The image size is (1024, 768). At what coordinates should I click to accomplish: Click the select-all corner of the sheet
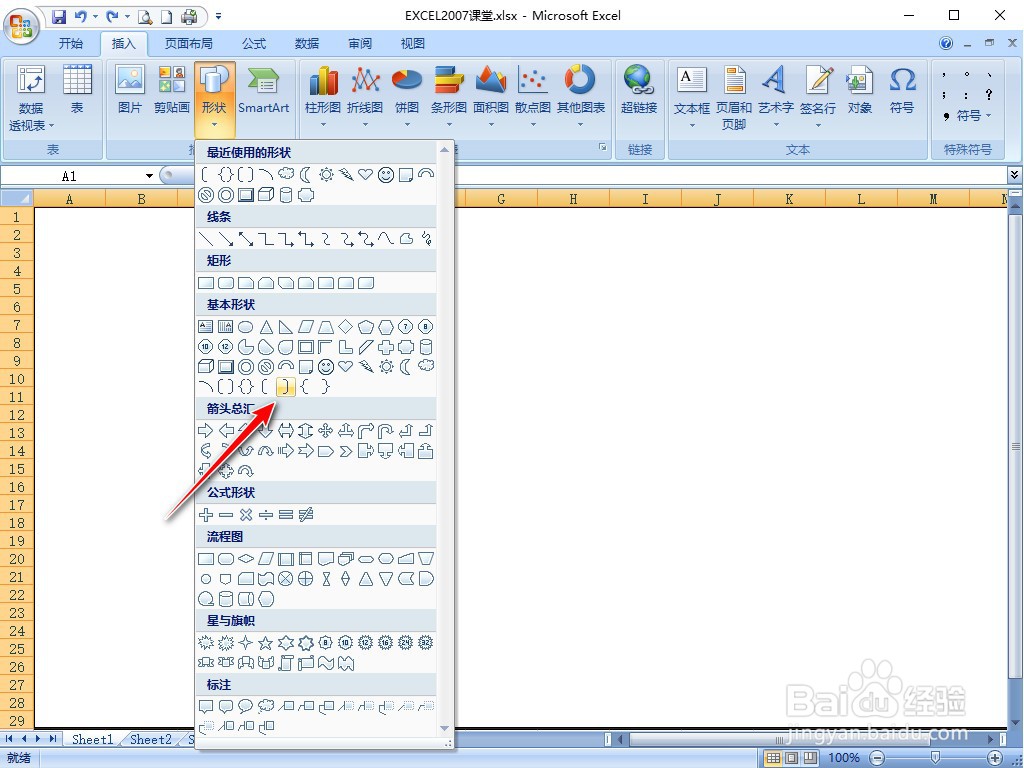tap(17, 198)
